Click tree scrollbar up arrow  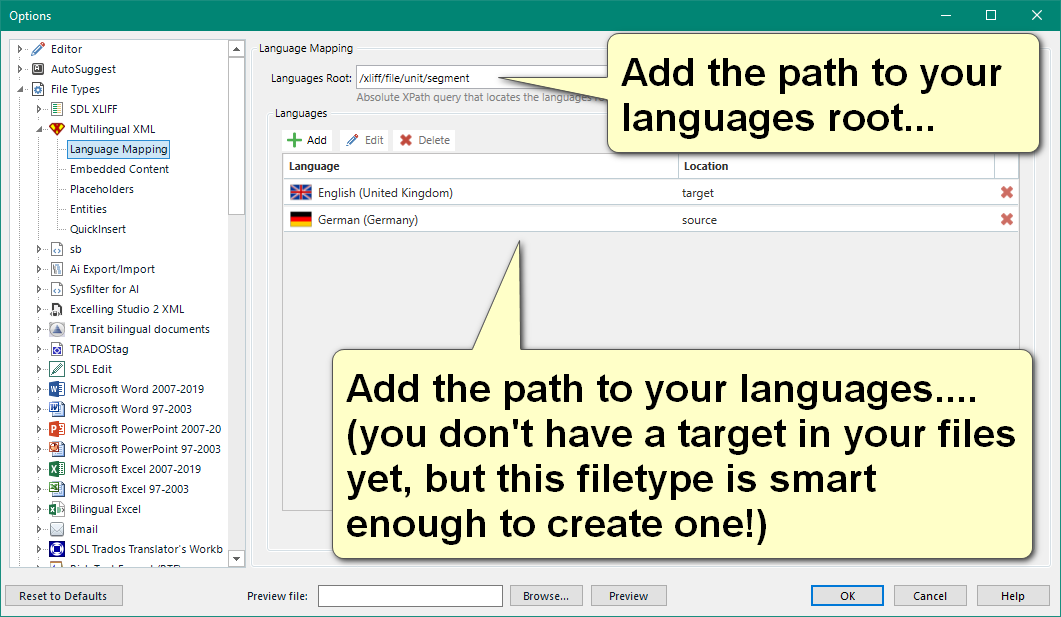coord(236,49)
